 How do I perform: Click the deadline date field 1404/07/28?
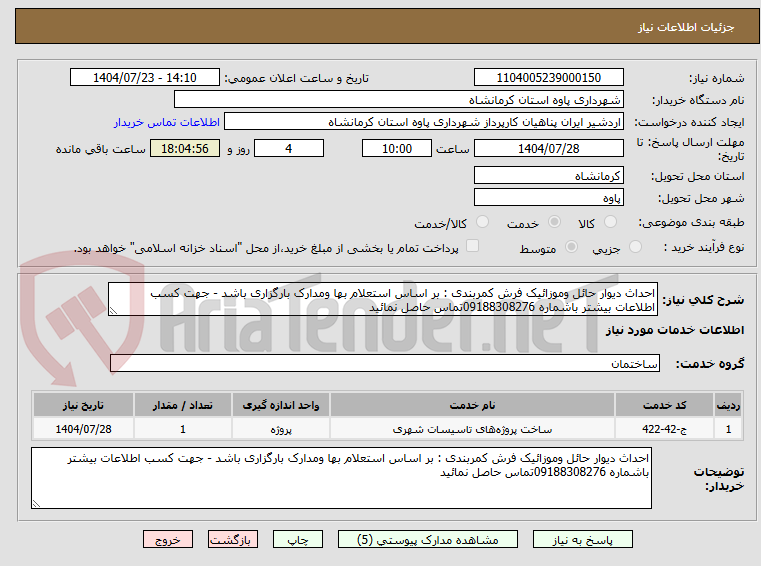[x=548, y=149]
